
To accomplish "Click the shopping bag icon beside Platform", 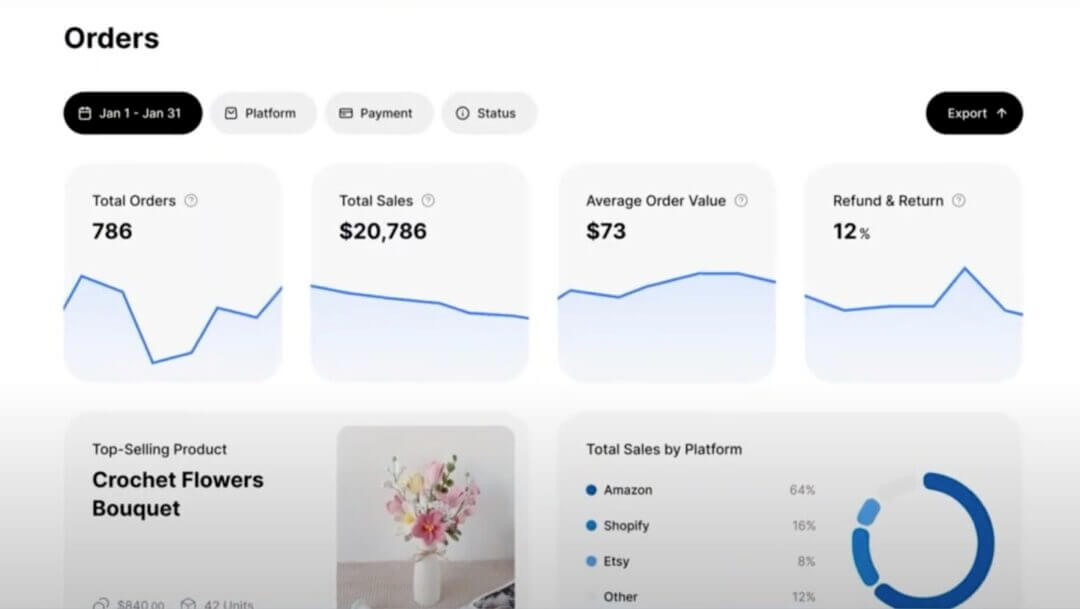I will pyautogui.click(x=231, y=113).
